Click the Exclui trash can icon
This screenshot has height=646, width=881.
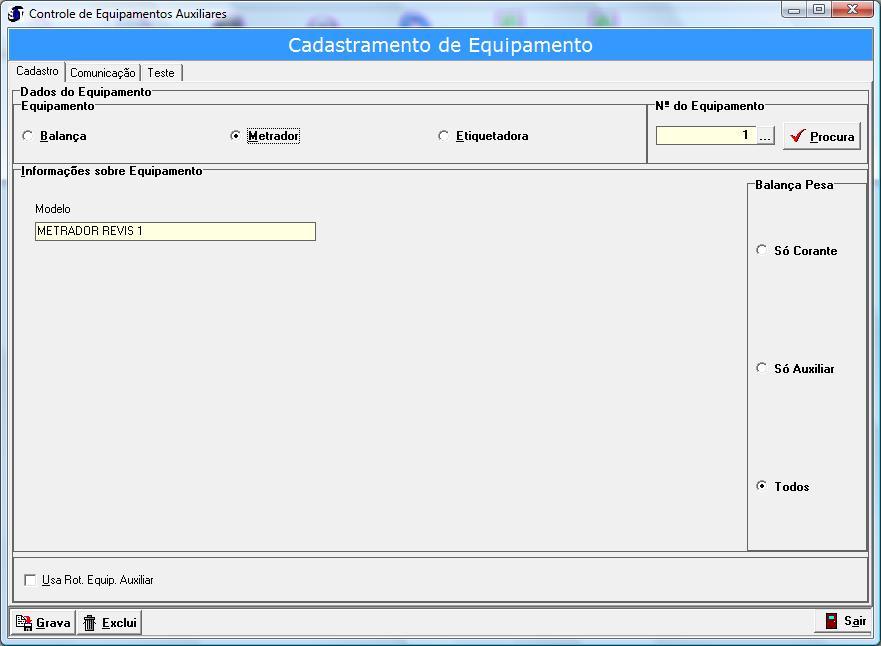tap(90, 622)
